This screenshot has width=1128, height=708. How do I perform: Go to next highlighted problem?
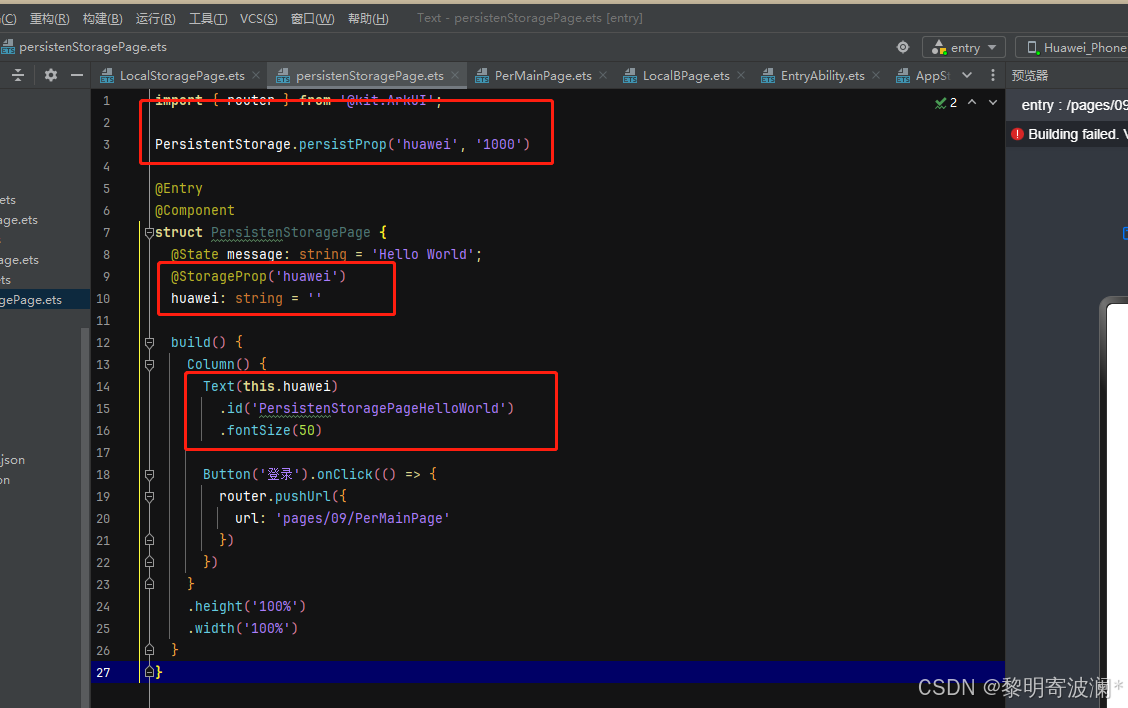pos(993,102)
